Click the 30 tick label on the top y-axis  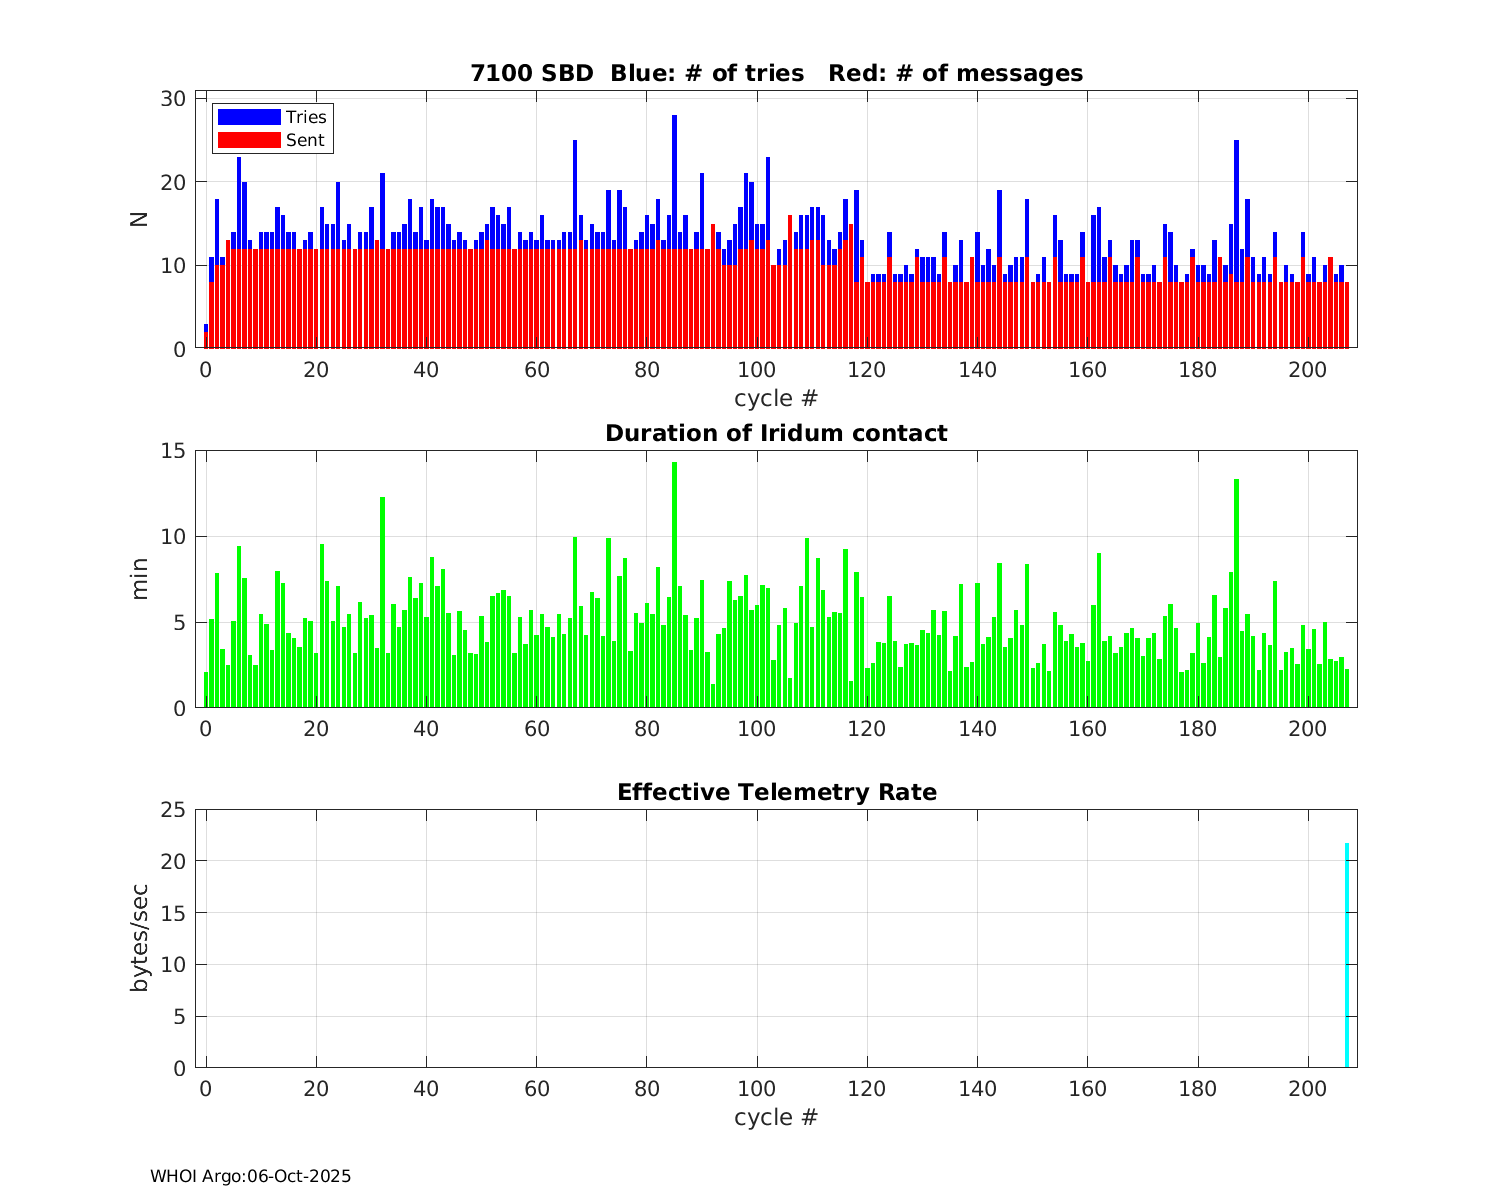(174, 98)
